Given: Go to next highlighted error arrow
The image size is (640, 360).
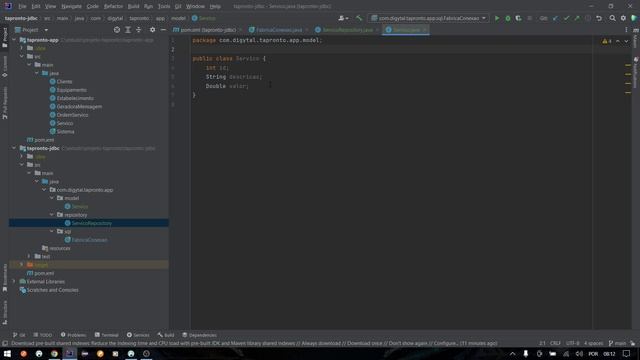Looking at the screenshot, I should coord(626,41).
